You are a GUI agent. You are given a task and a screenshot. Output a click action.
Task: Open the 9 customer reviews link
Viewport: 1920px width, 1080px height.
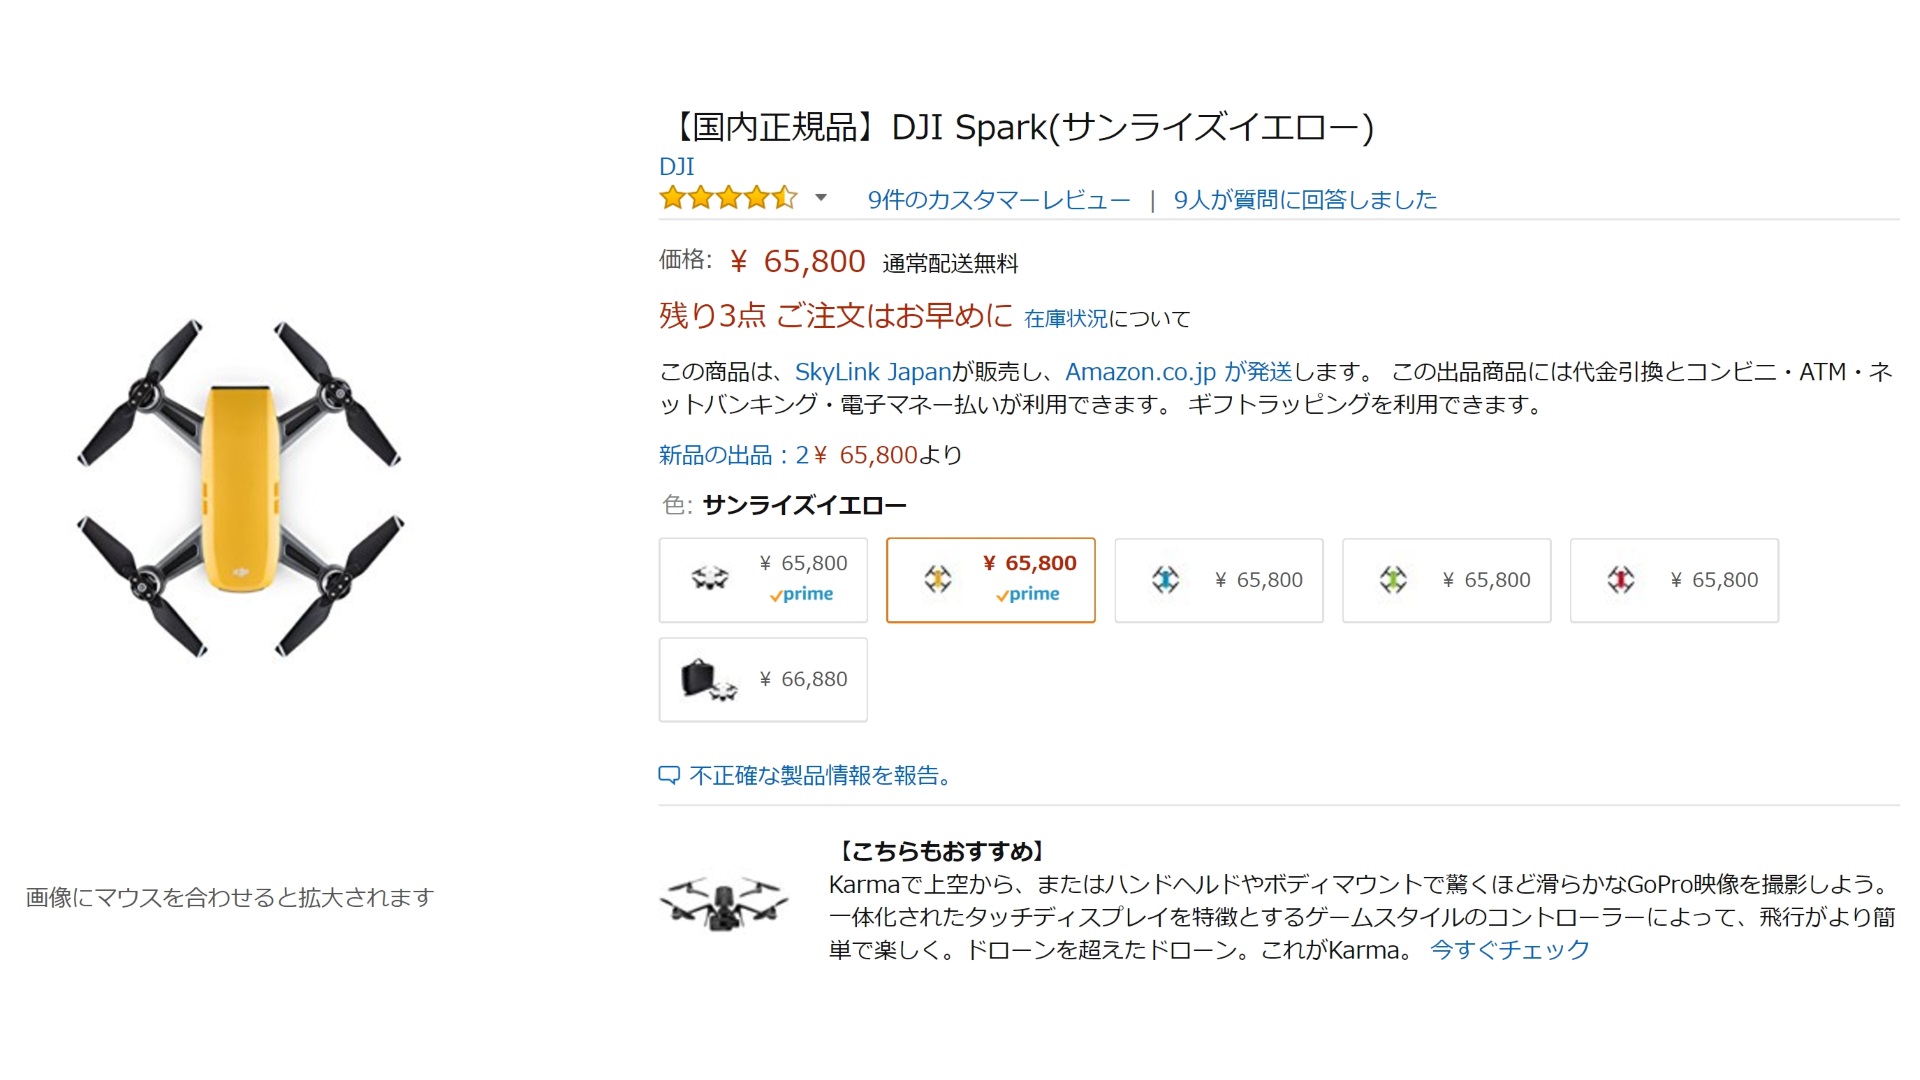[998, 200]
